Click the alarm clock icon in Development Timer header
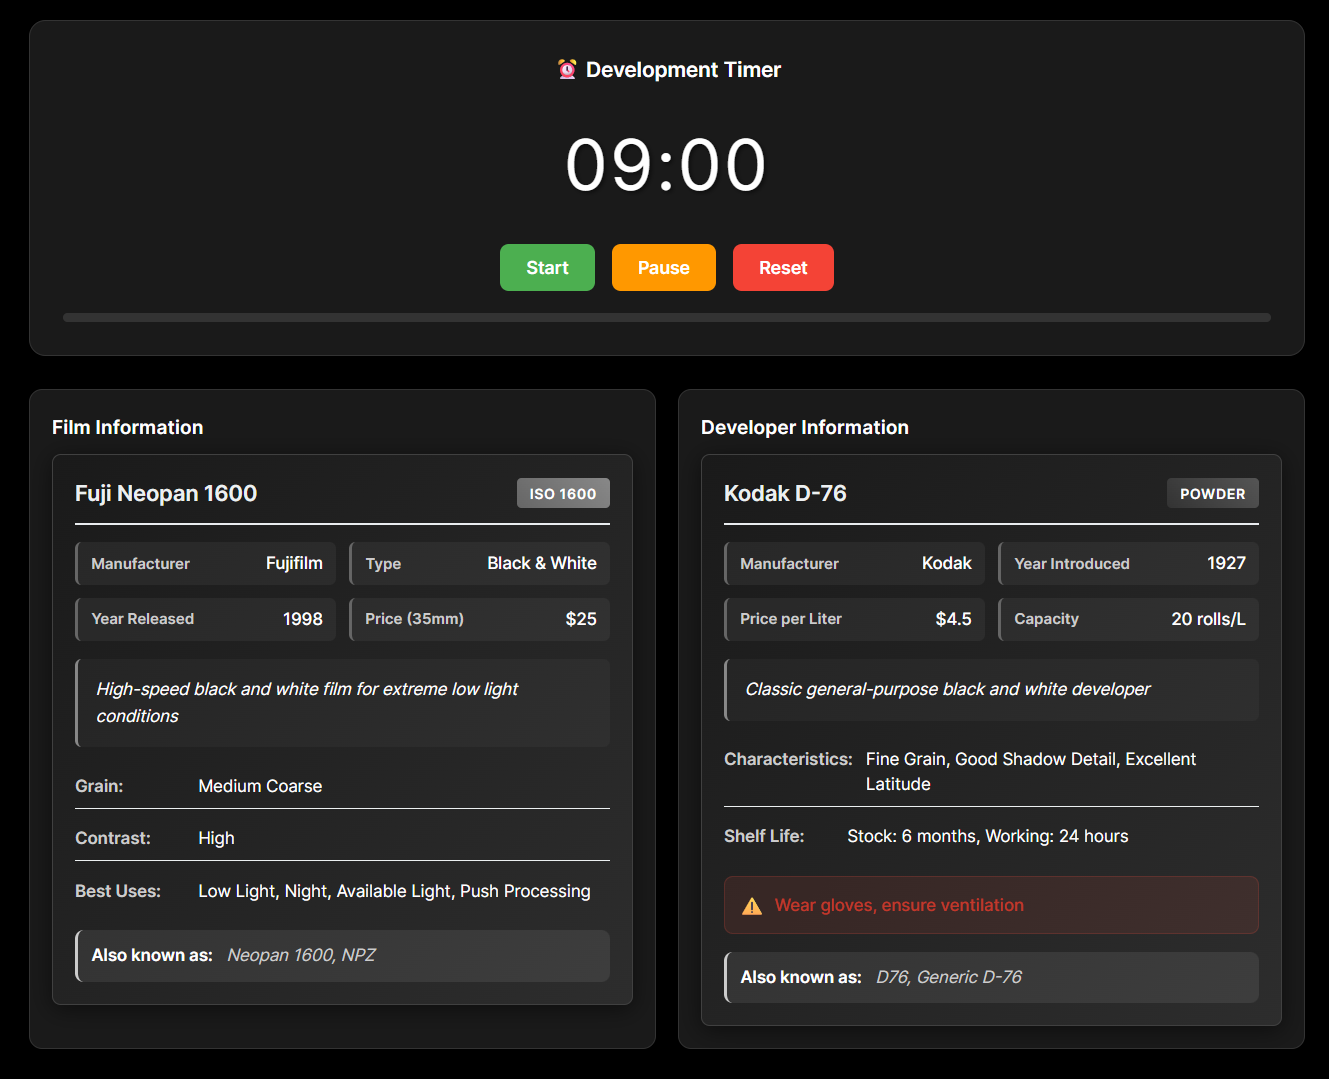 (566, 69)
